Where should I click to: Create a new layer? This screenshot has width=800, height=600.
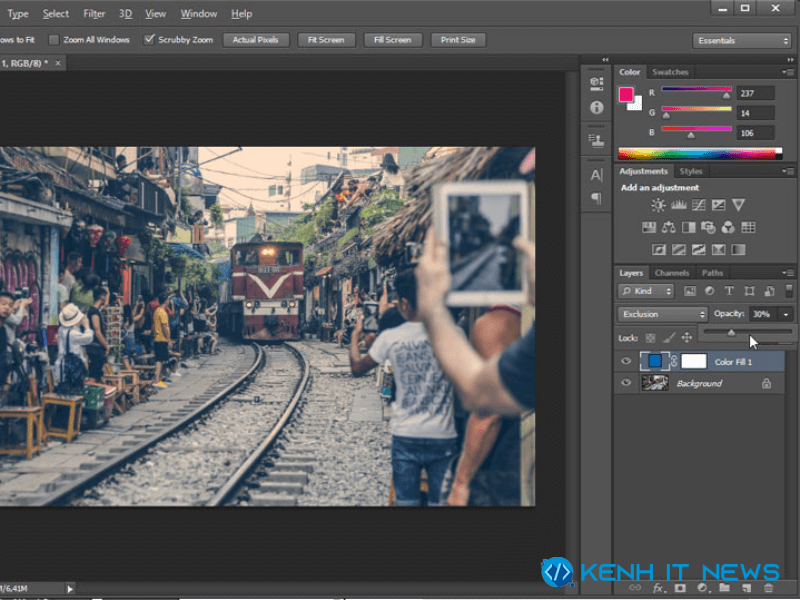(x=746, y=588)
